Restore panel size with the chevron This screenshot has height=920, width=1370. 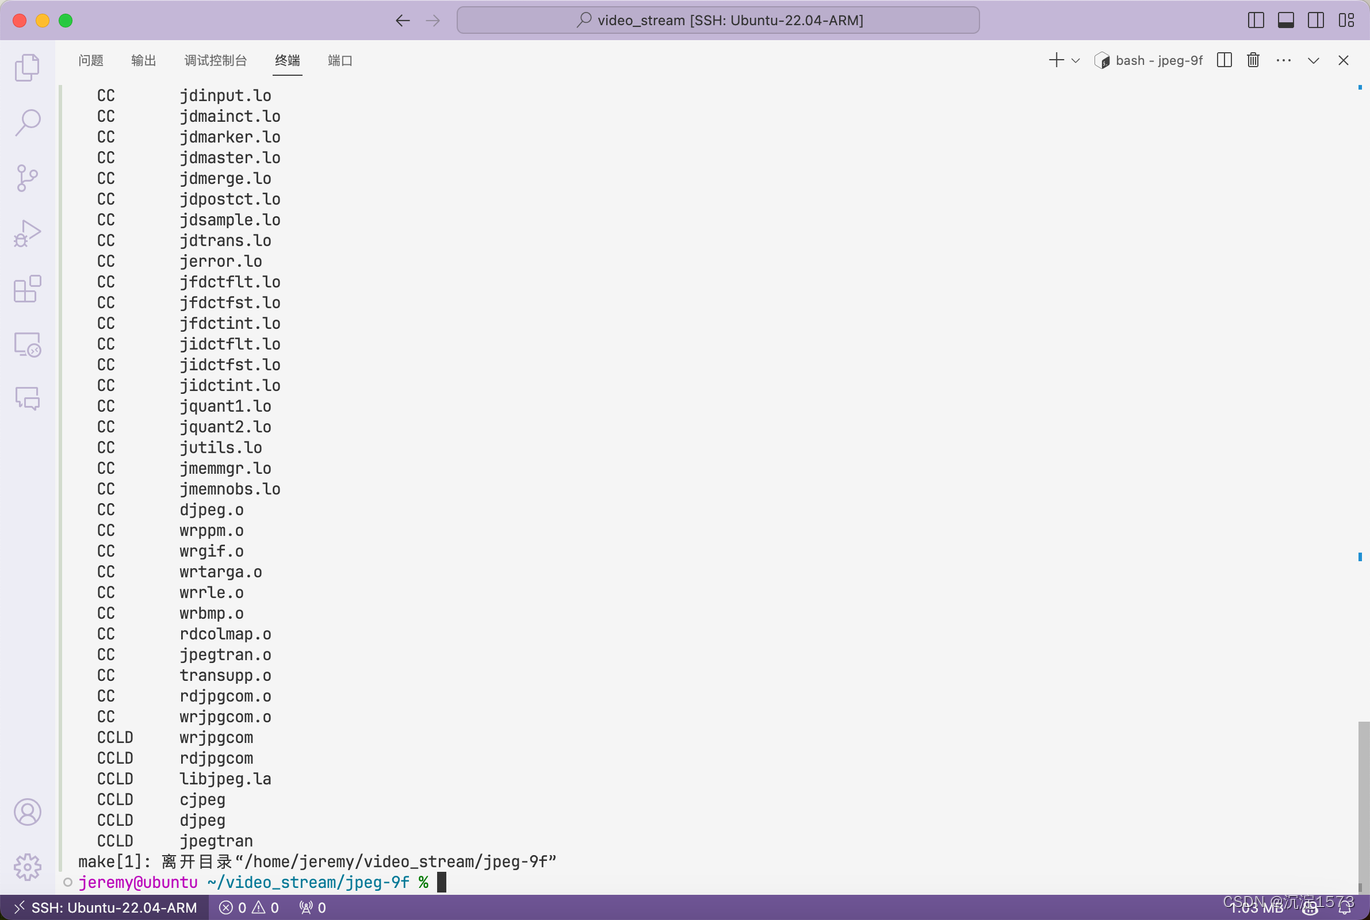(1314, 60)
